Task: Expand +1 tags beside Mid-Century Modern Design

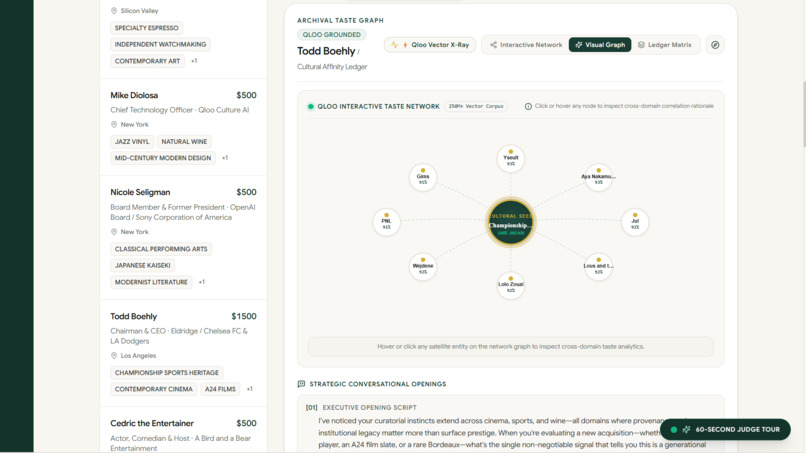Action: (225, 158)
